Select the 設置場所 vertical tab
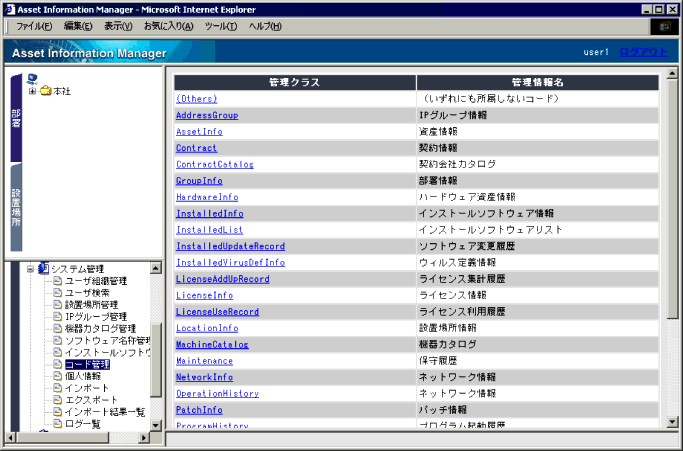The width and height of the screenshot is (683, 451). pos(16,207)
